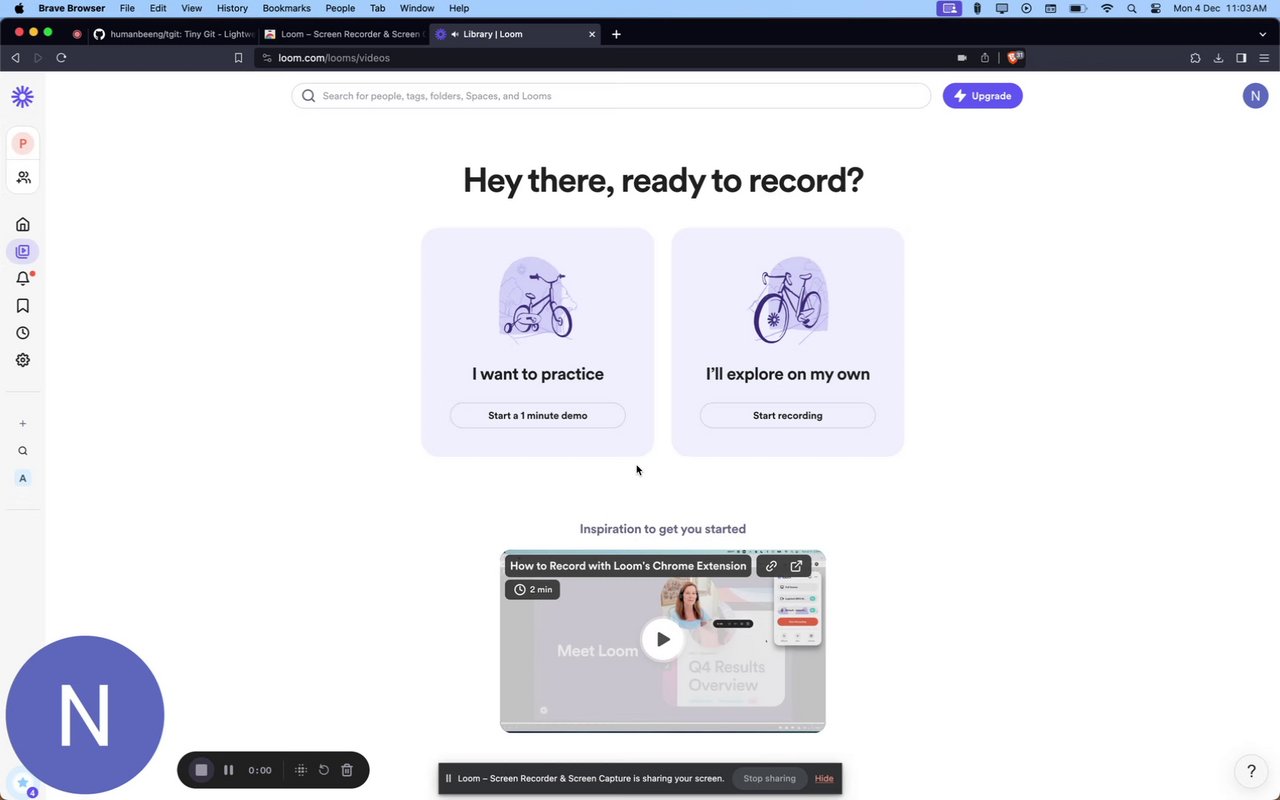Reload the page
The width and height of the screenshot is (1280, 800).
[x=61, y=58]
